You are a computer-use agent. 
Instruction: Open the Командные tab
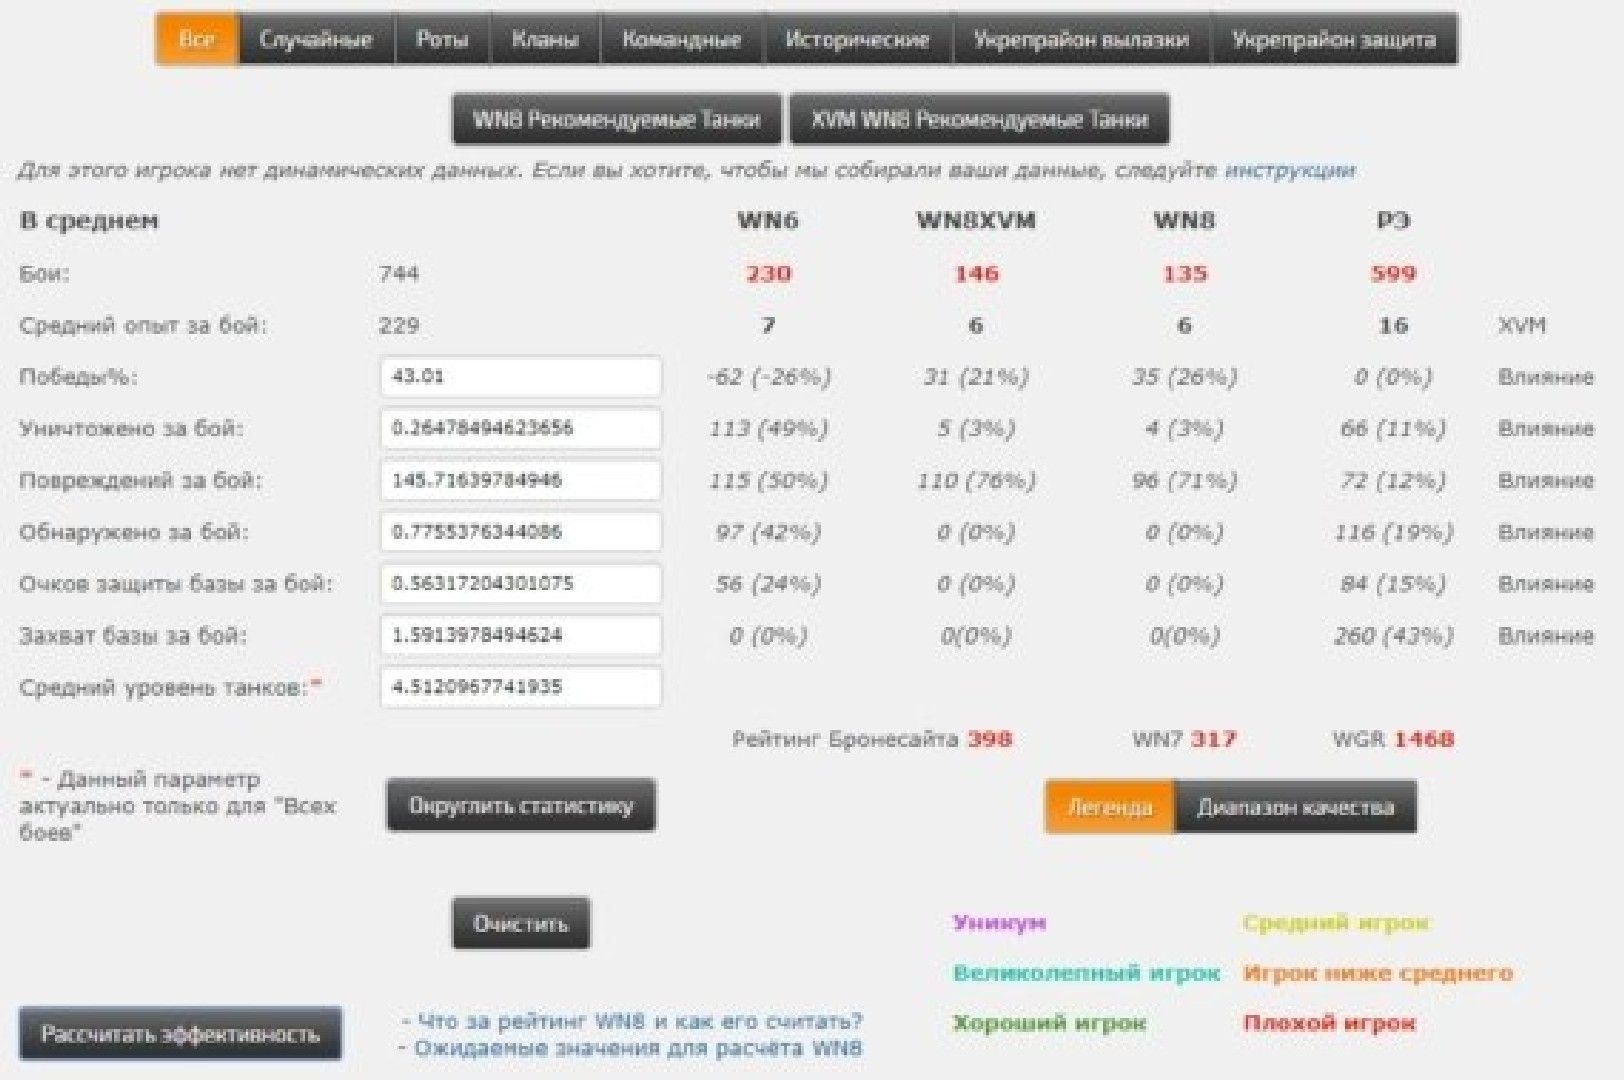pyautogui.click(x=682, y=40)
